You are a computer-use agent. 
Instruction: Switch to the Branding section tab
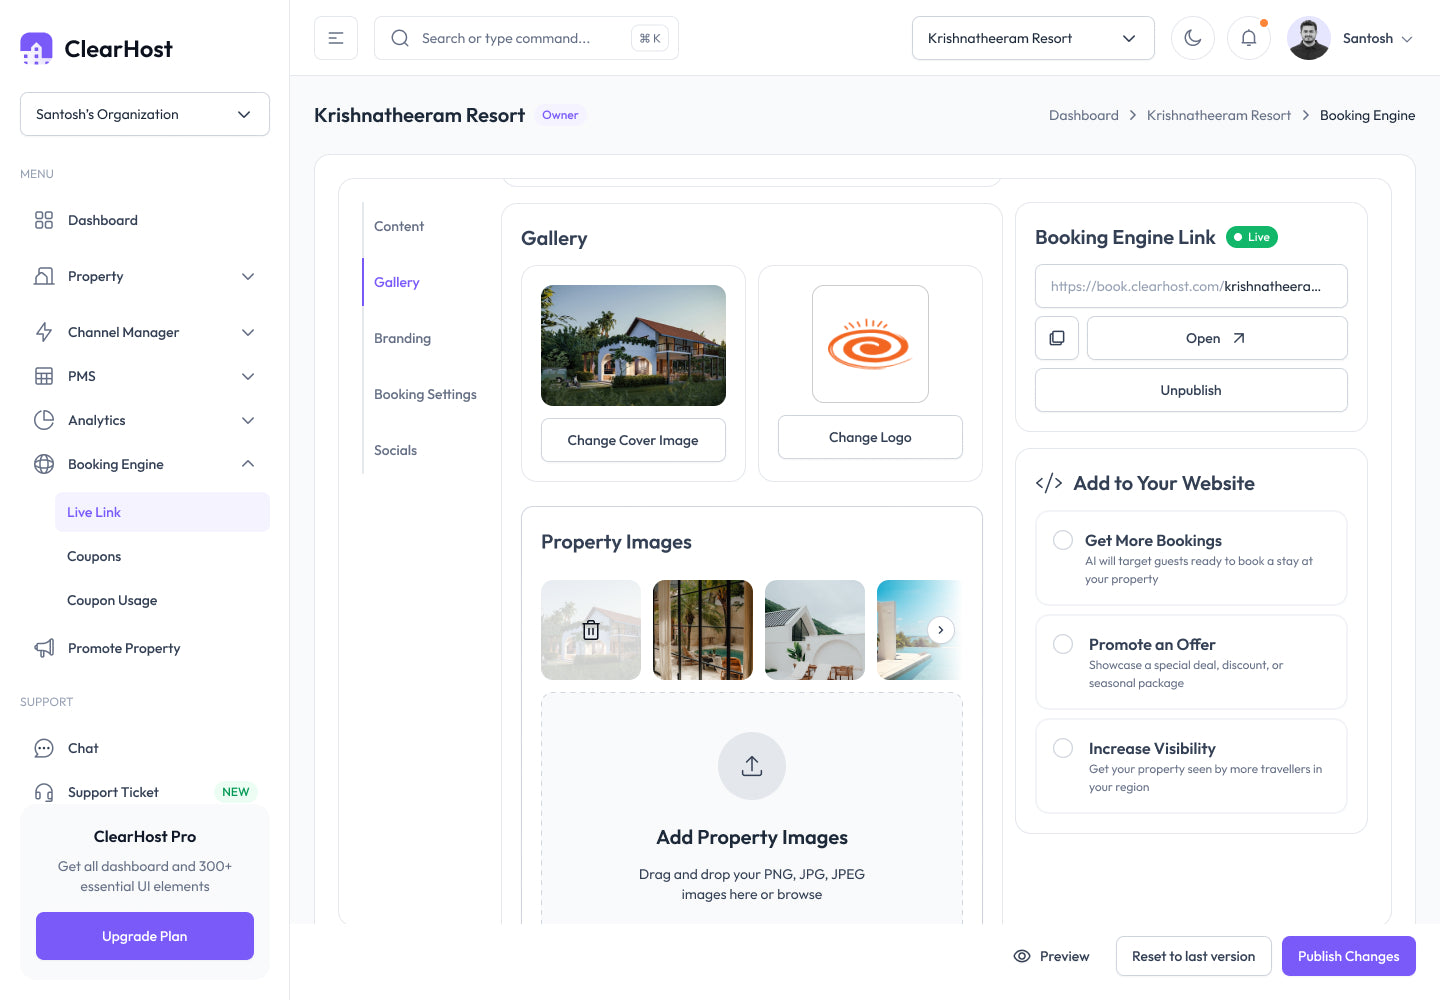click(x=402, y=338)
